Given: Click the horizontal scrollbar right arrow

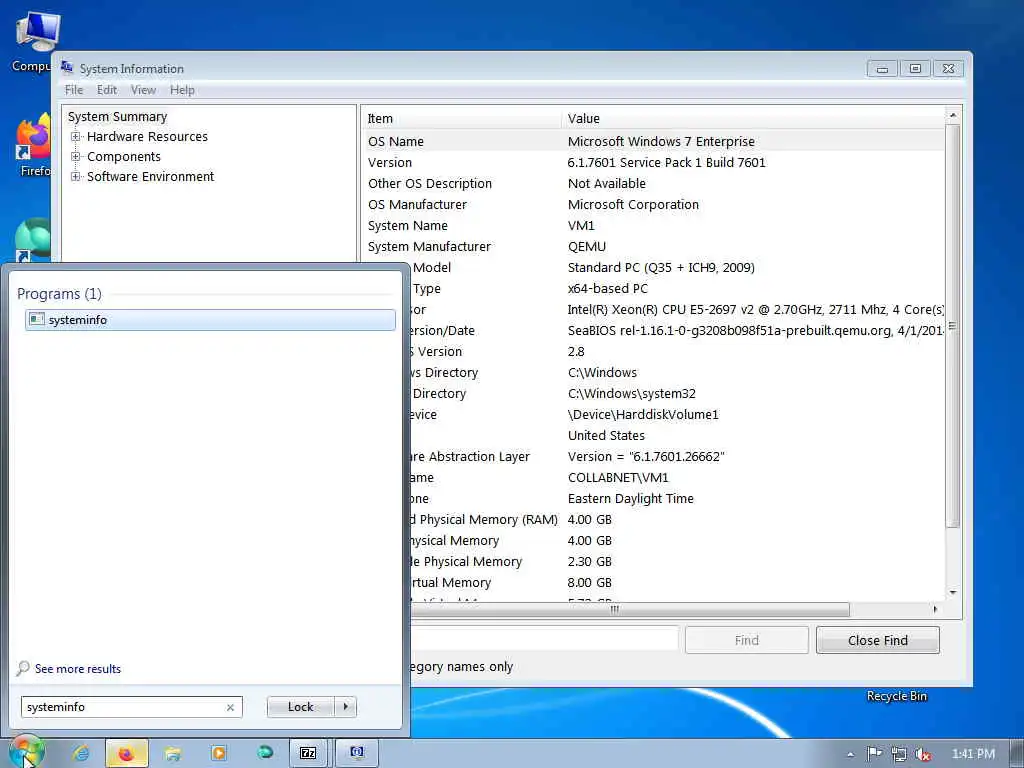Looking at the screenshot, I should point(935,609).
